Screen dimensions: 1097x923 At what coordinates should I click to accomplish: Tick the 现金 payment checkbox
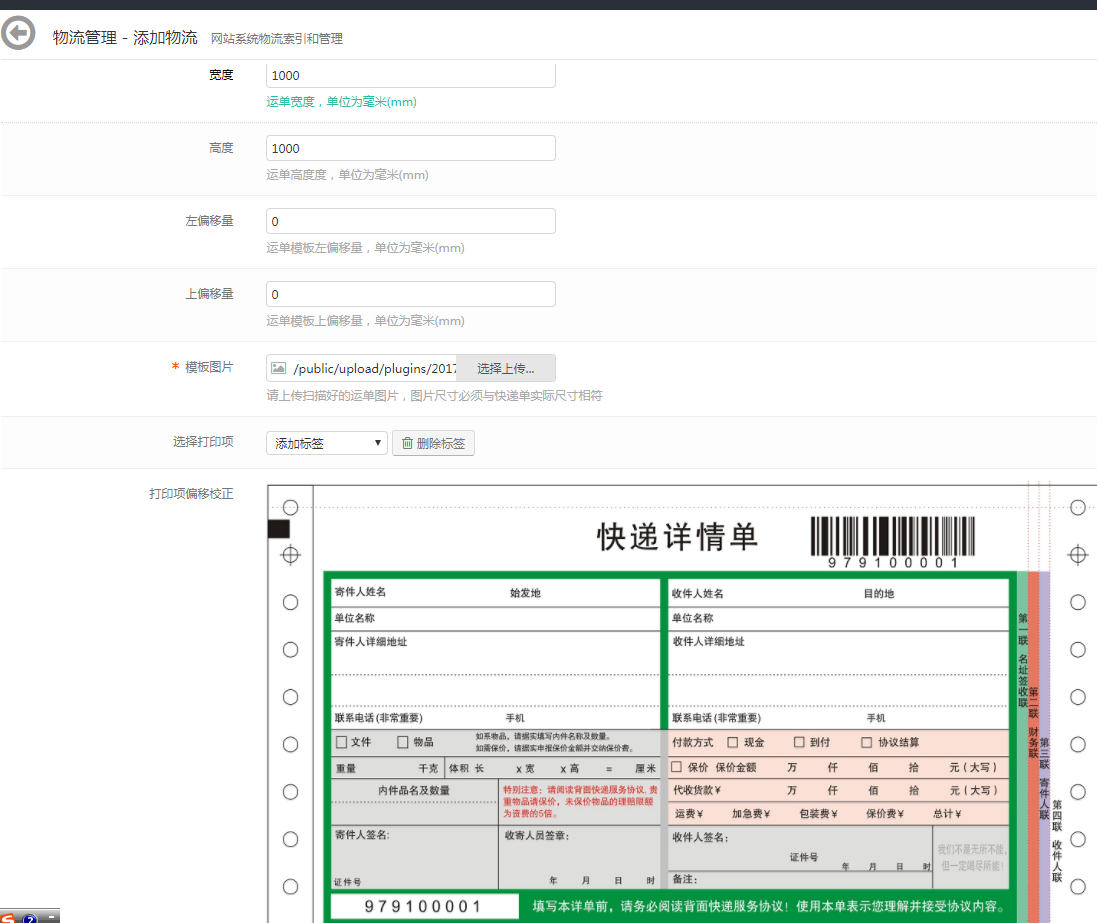[733, 742]
